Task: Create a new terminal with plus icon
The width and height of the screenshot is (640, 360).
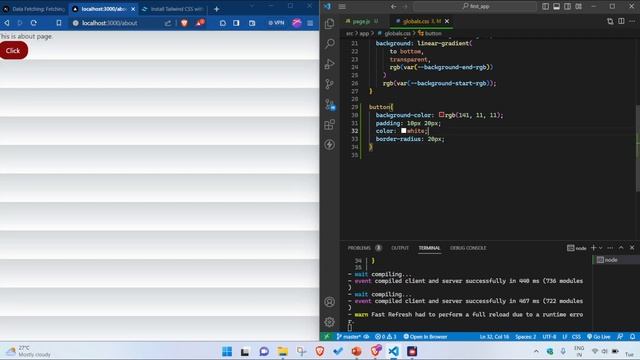Action: (x=593, y=248)
